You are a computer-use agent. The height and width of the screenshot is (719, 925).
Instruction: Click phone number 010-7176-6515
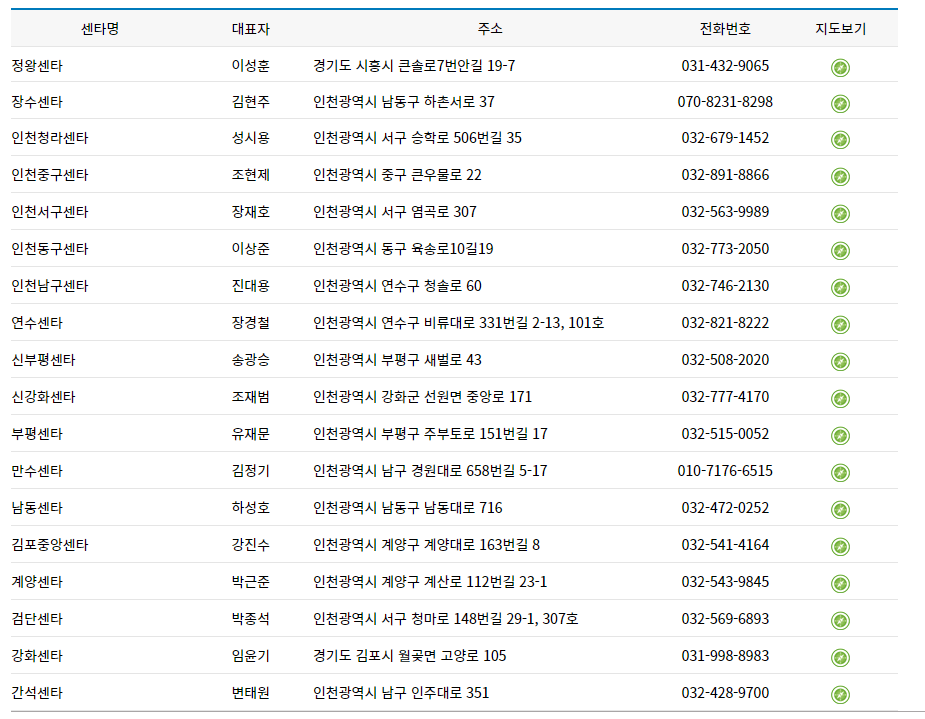pos(725,471)
